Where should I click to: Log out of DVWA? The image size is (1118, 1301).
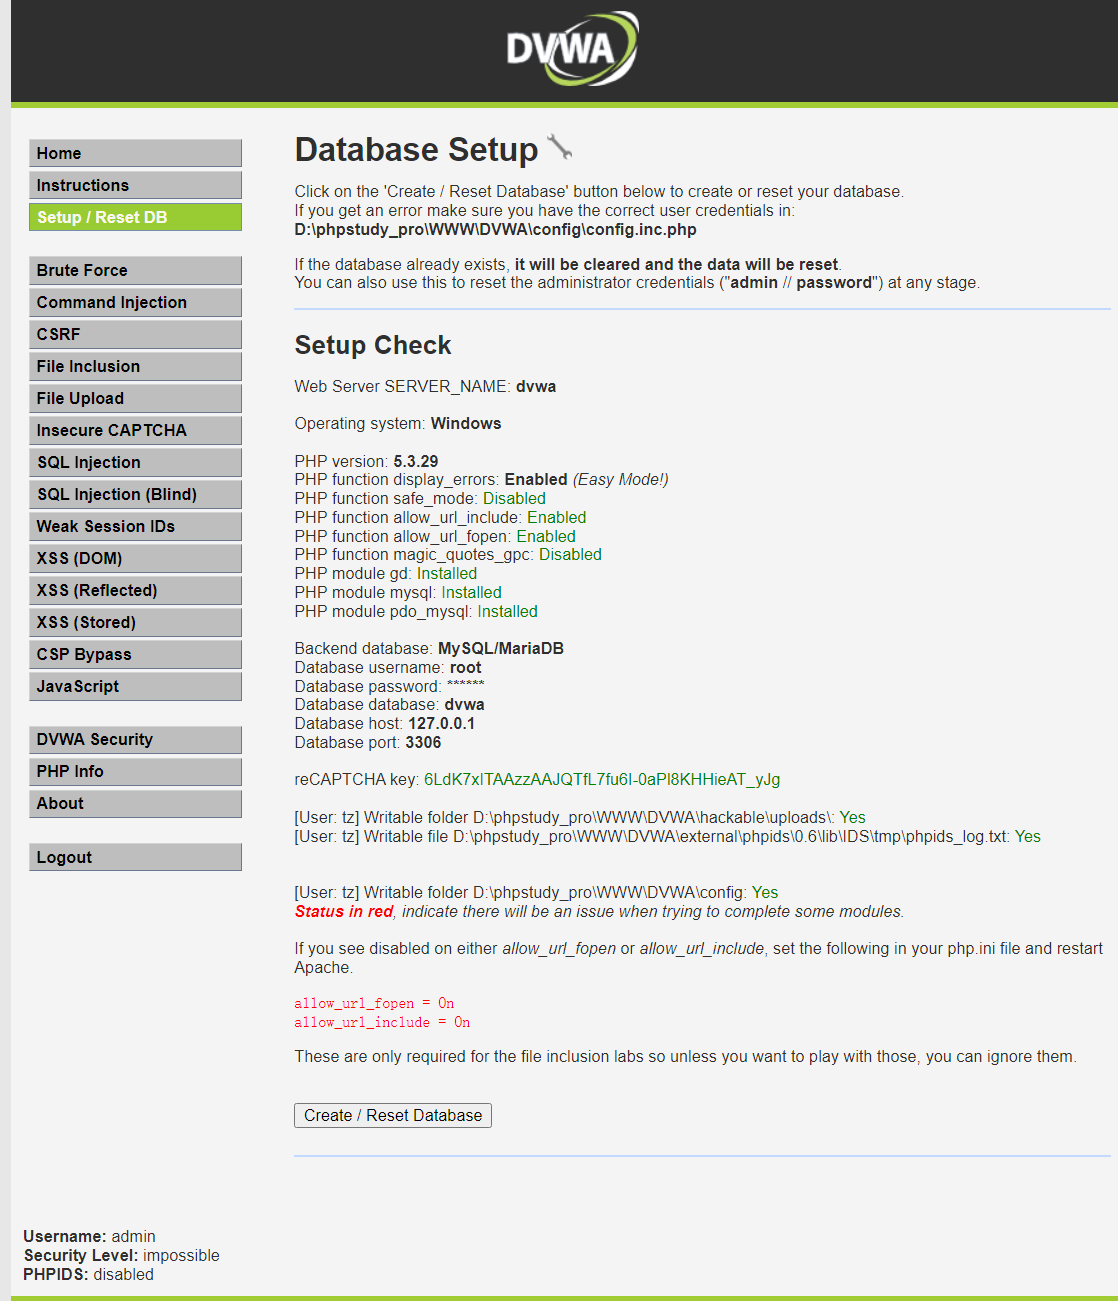135,856
